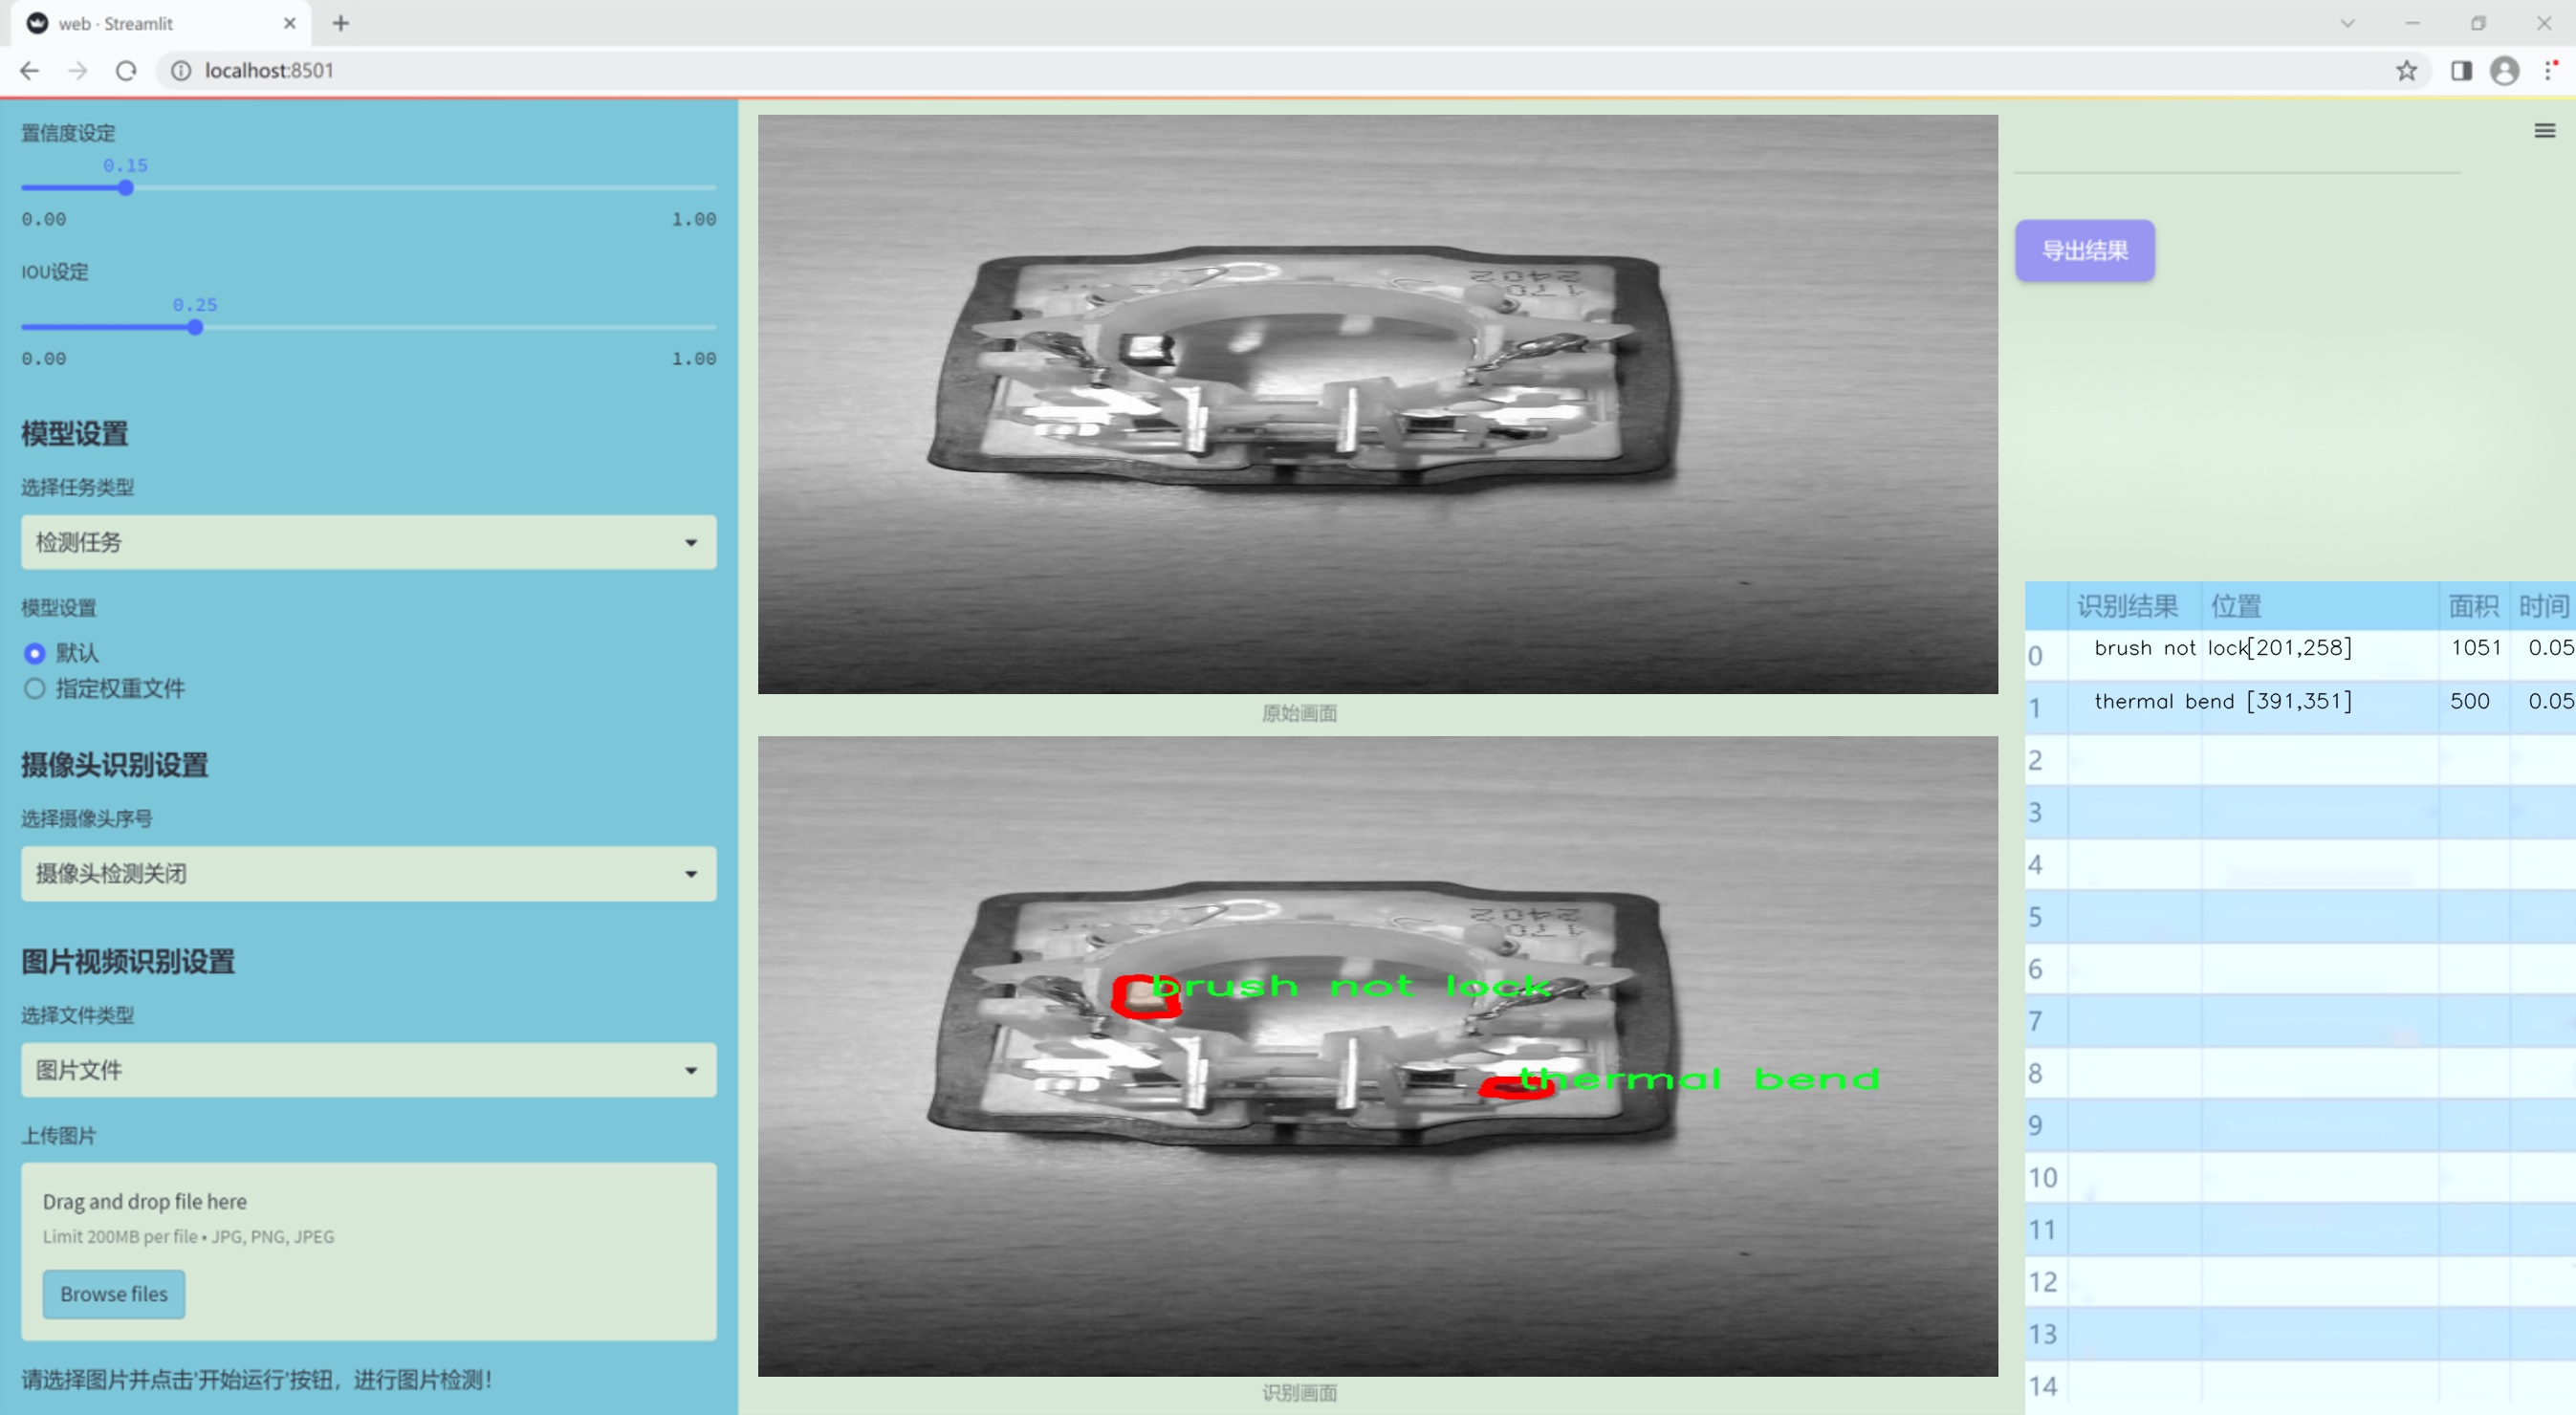Image resolution: width=2576 pixels, height=1415 pixels.
Task: Select the 指定权重文件 radio option
Action: tap(35, 688)
